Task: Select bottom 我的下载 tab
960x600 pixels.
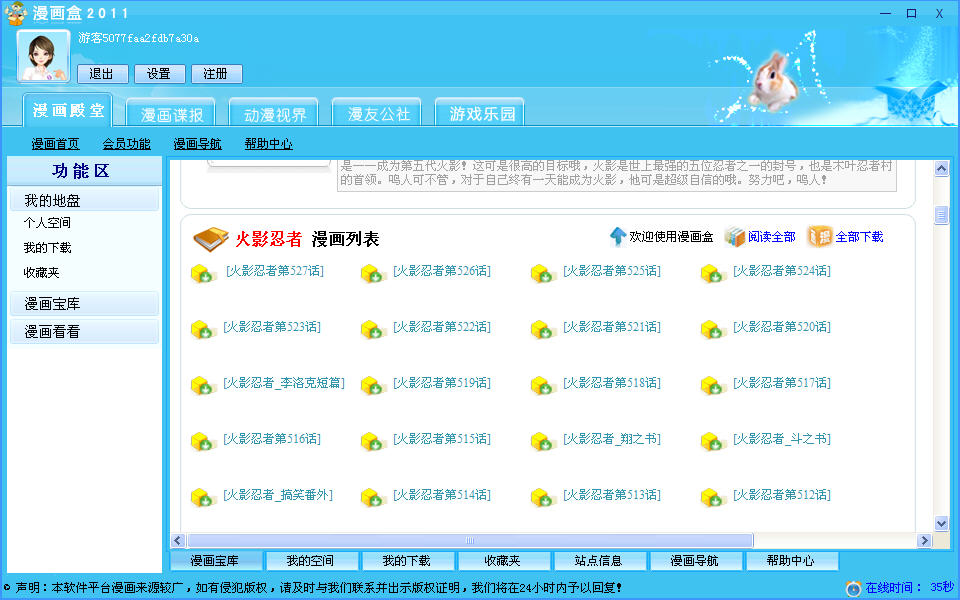Action: point(407,560)
